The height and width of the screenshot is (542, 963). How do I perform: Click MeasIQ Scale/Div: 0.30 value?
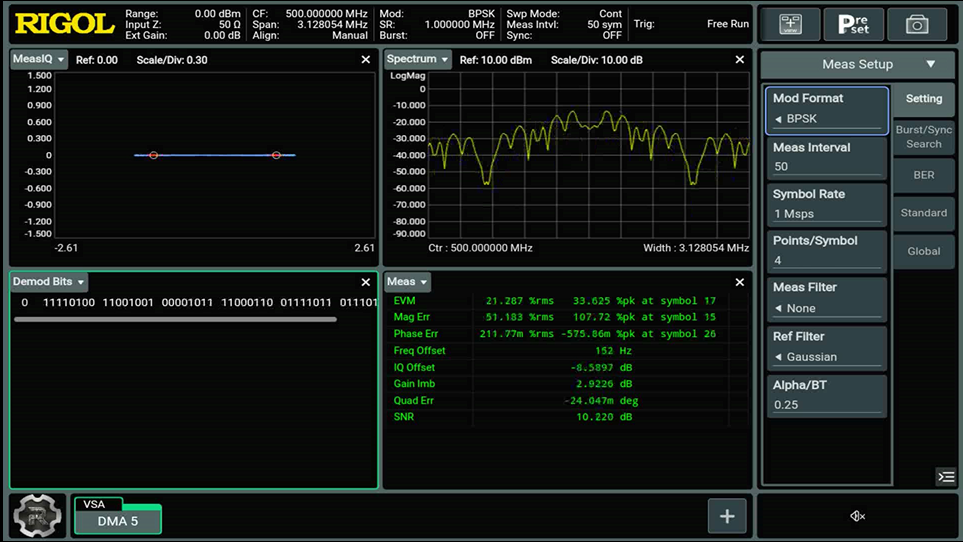172,60
